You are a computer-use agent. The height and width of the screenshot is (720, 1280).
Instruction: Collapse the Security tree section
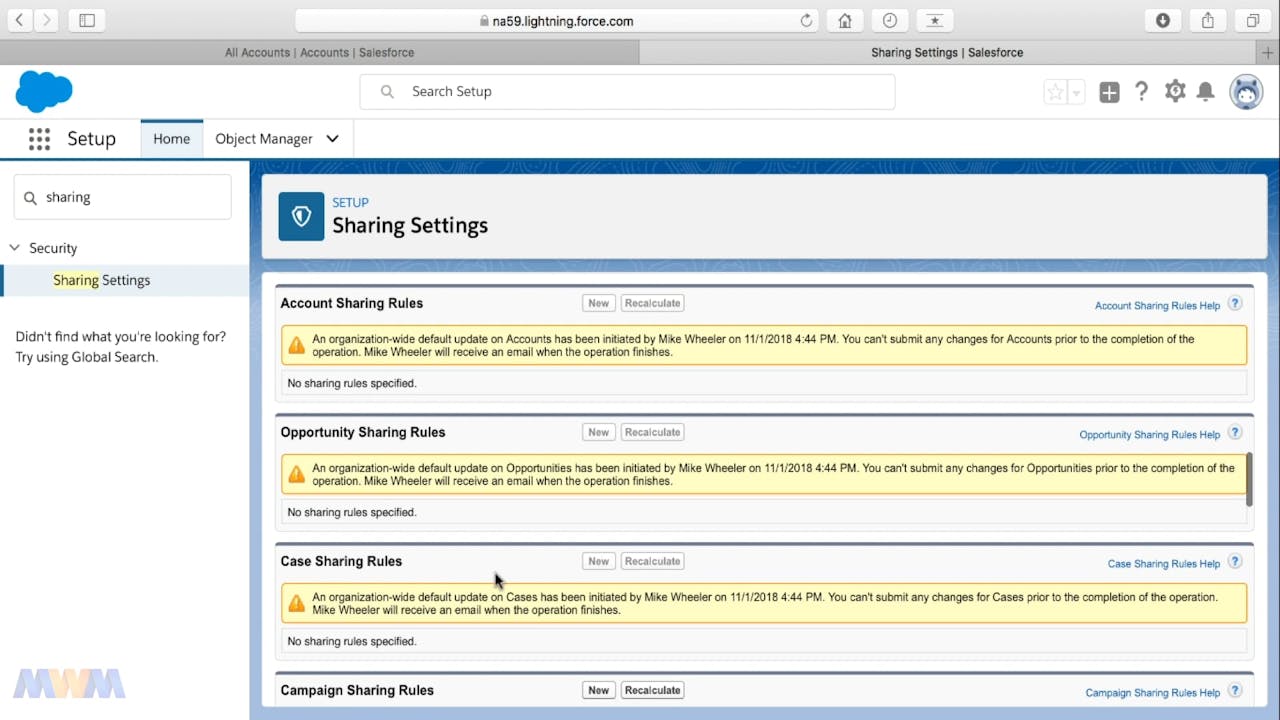coord(15,248)
